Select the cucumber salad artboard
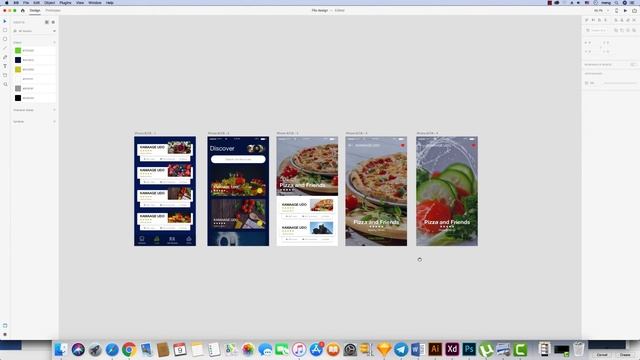Viewport: 640px width, 360px height. pos(447,191)
